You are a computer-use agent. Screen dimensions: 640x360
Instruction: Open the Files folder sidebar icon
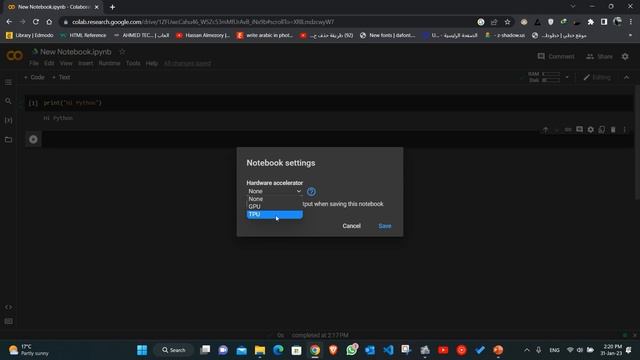click(x=8, y=140)
